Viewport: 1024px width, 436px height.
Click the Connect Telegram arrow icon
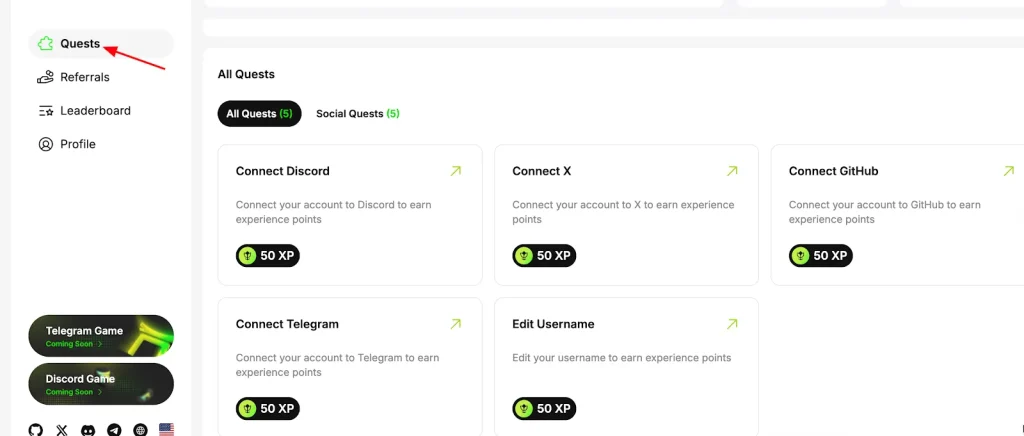click(x=456, y=324)
